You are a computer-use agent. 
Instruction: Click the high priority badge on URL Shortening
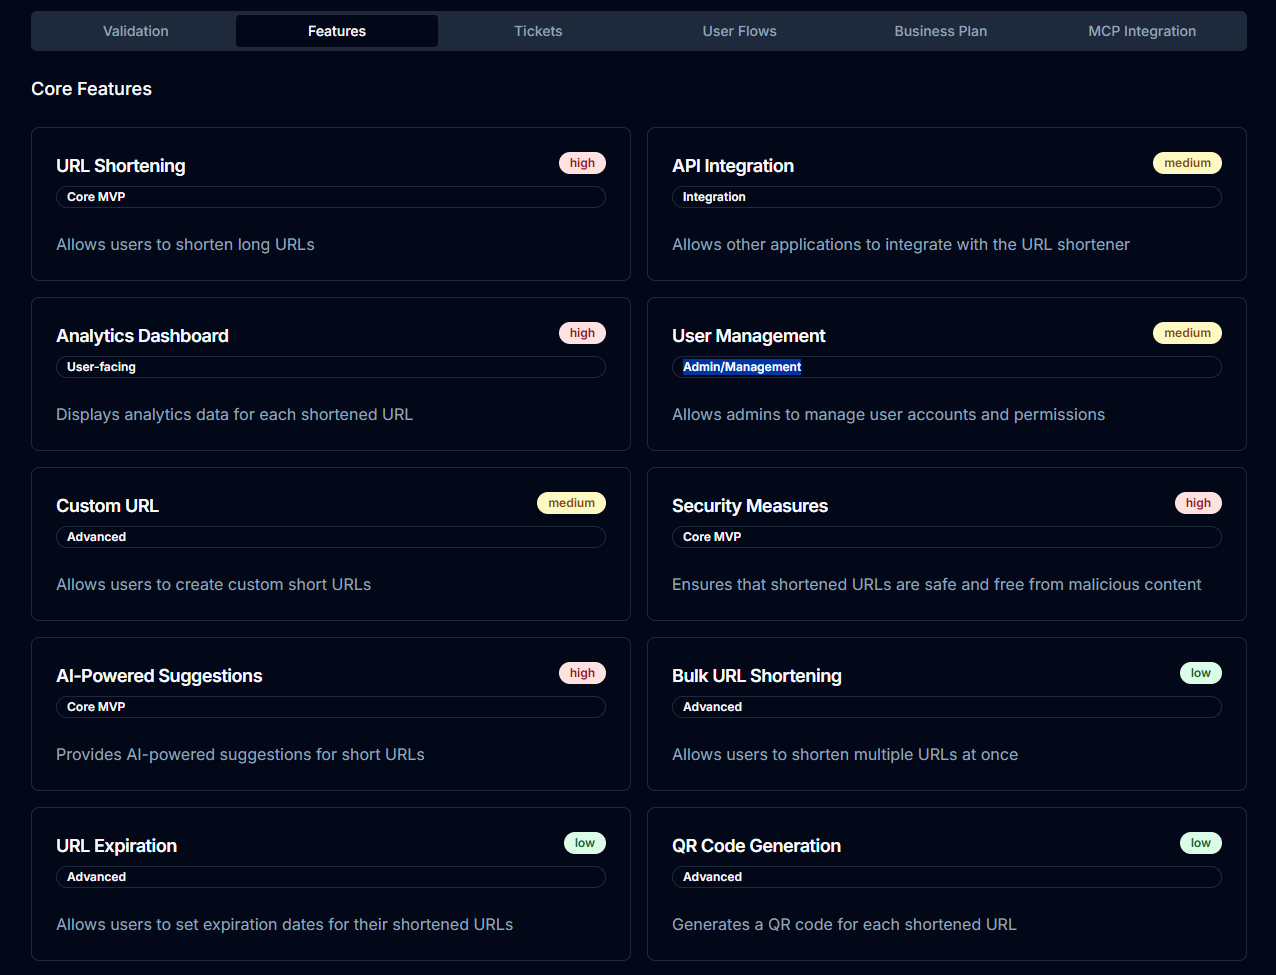click(582, 162)
